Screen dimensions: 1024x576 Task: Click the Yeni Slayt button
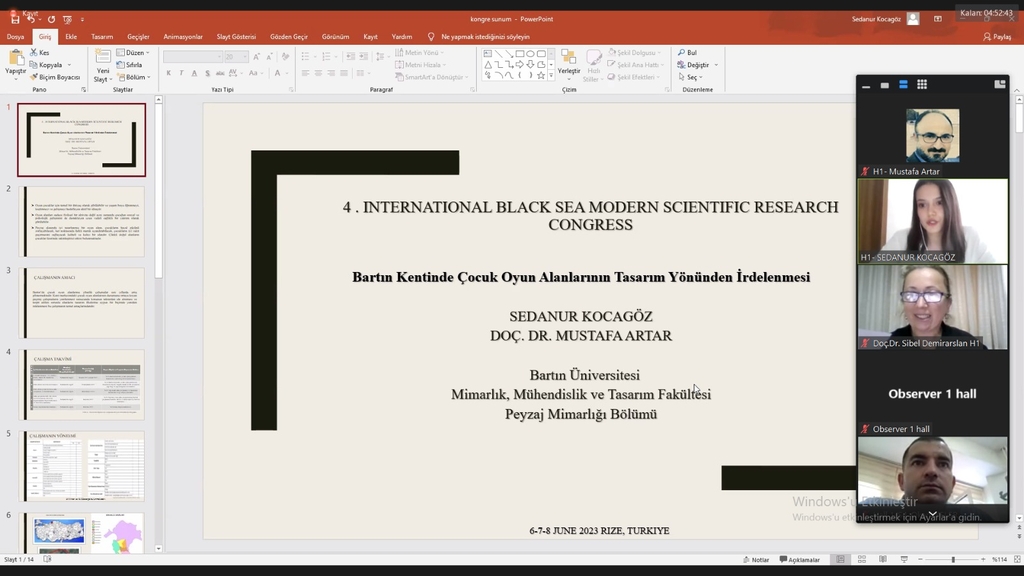[x=103, y=66]
